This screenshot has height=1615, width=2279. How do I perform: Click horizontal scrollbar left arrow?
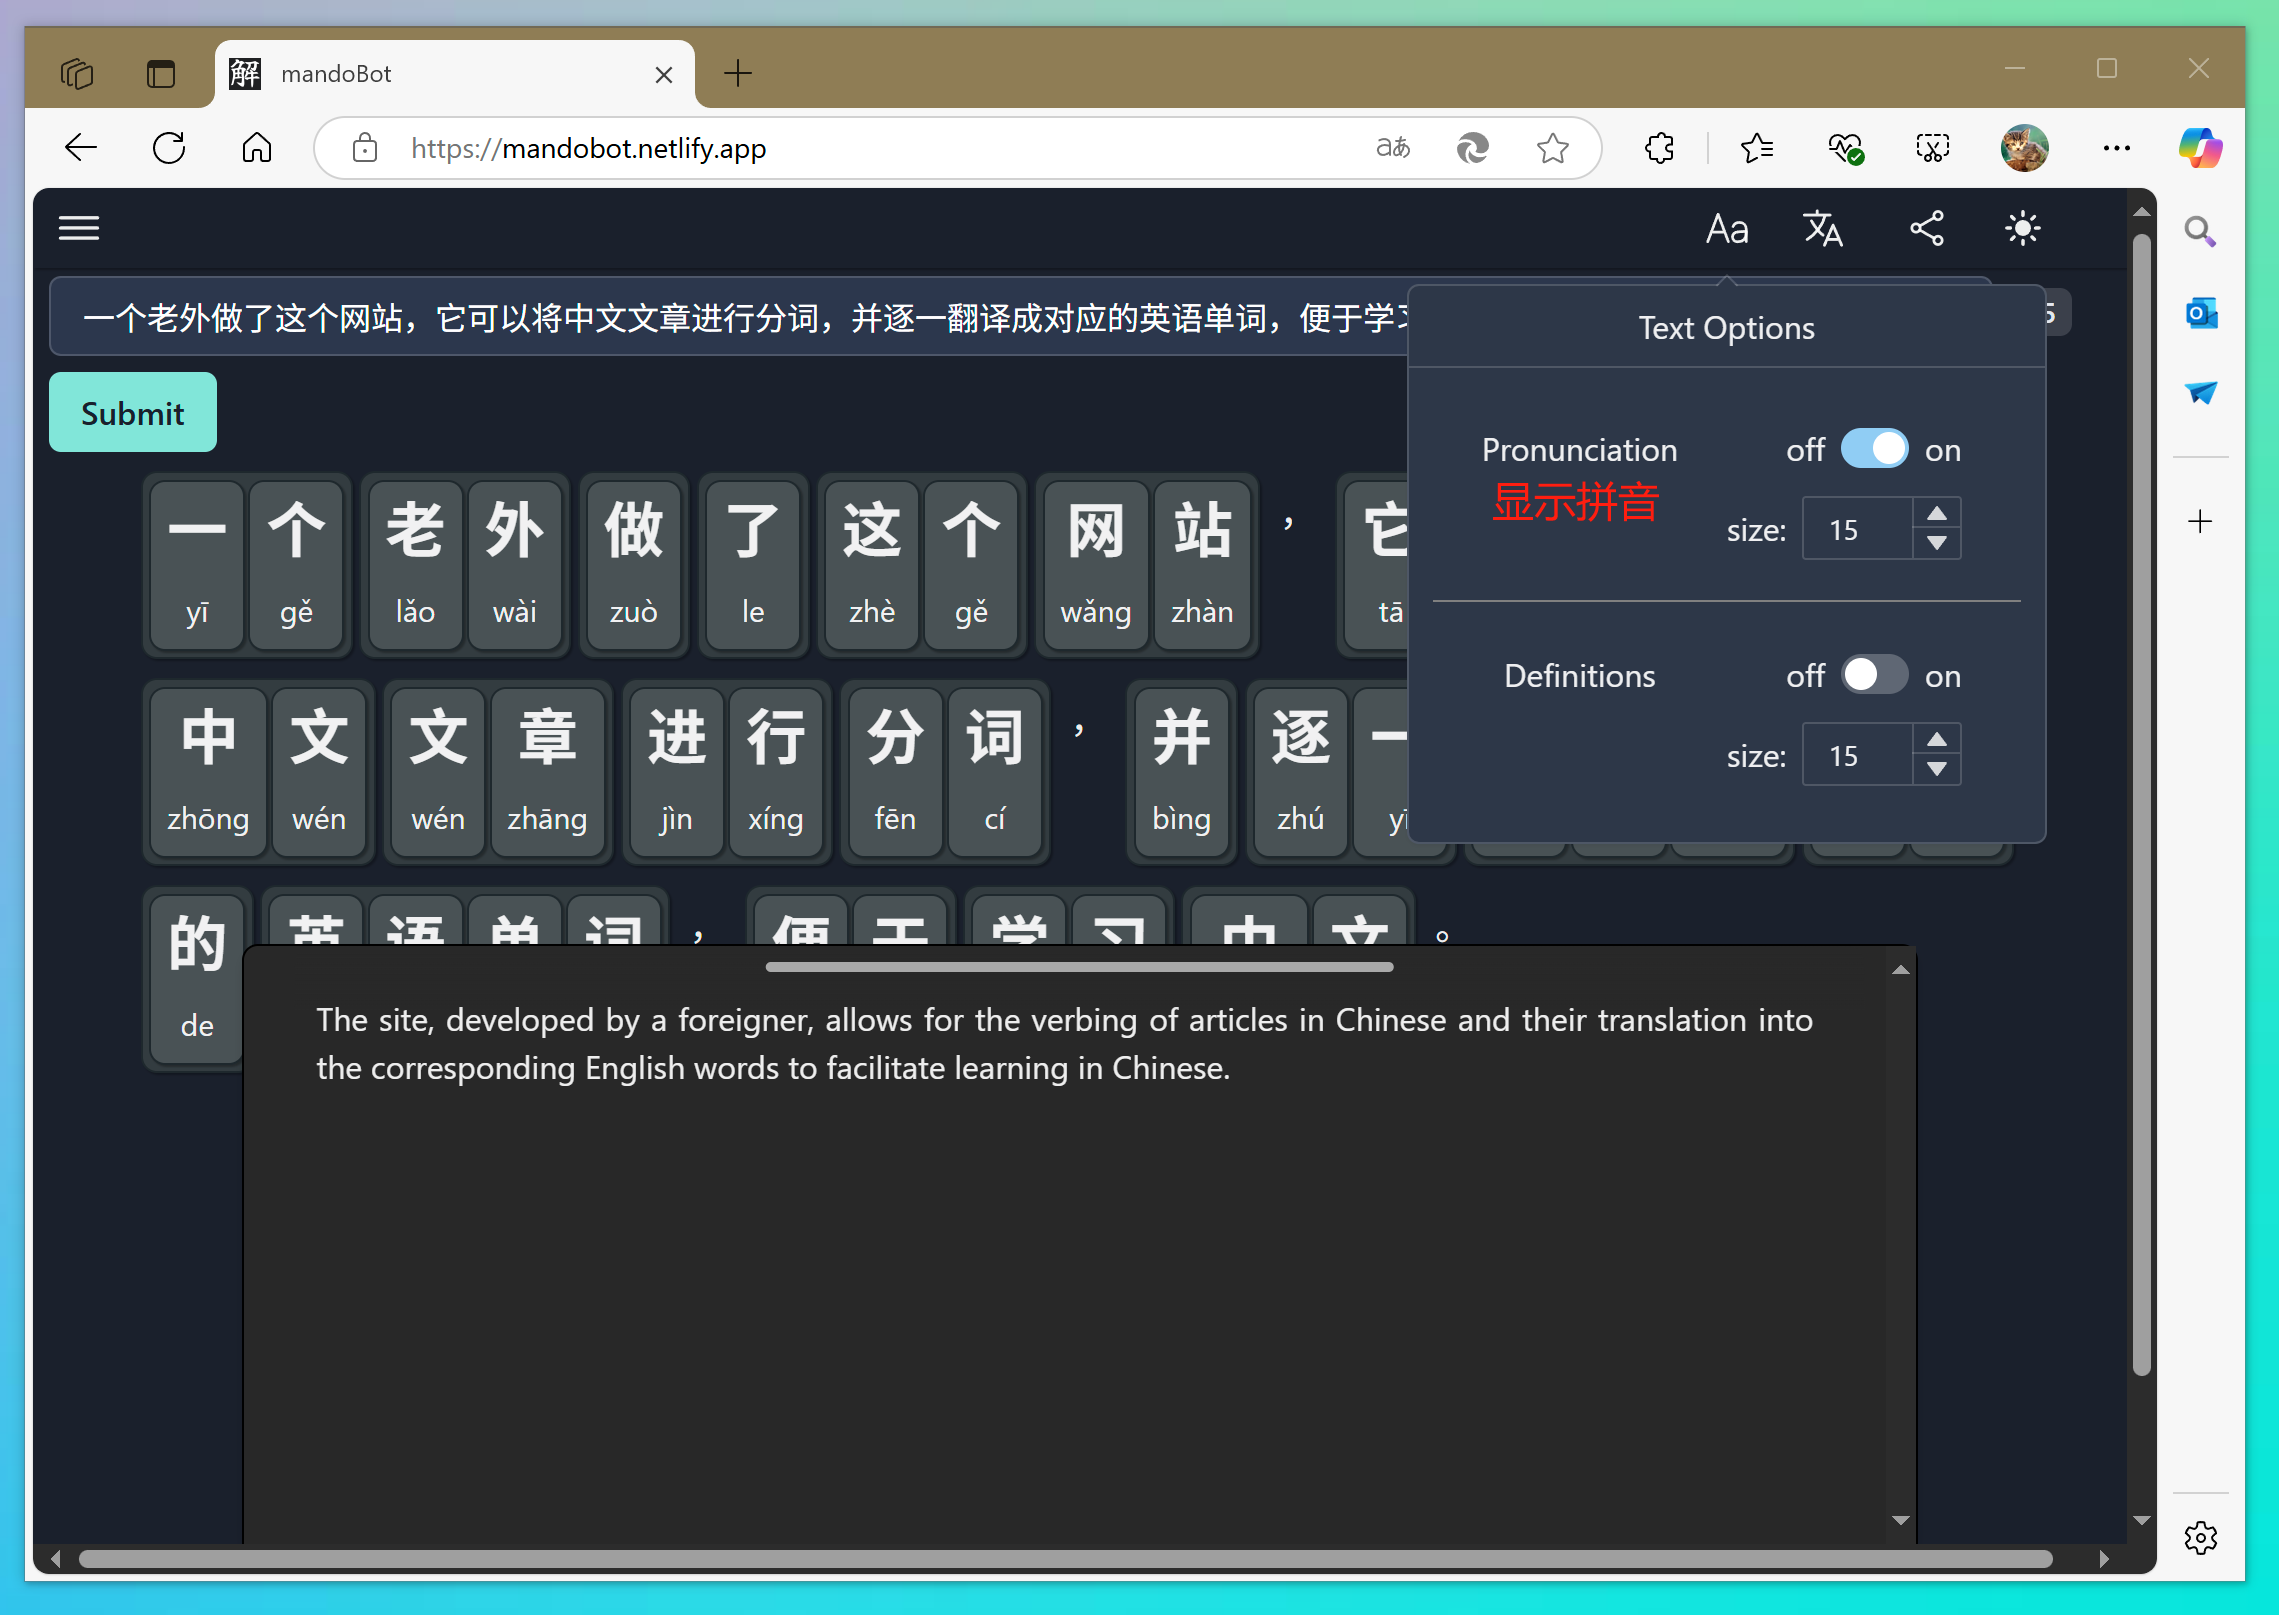coord(56,1558)
